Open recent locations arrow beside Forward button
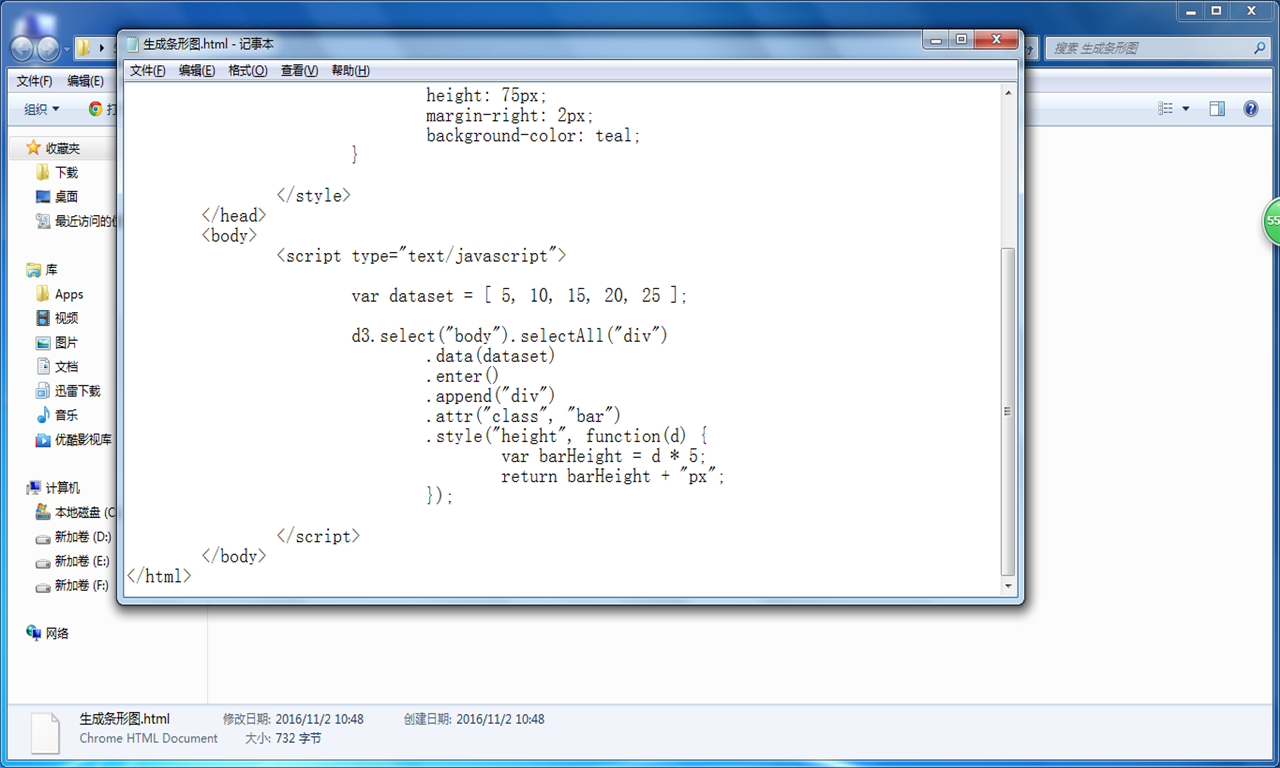This screenshot has width=1280, height=768. pos(67,49)
